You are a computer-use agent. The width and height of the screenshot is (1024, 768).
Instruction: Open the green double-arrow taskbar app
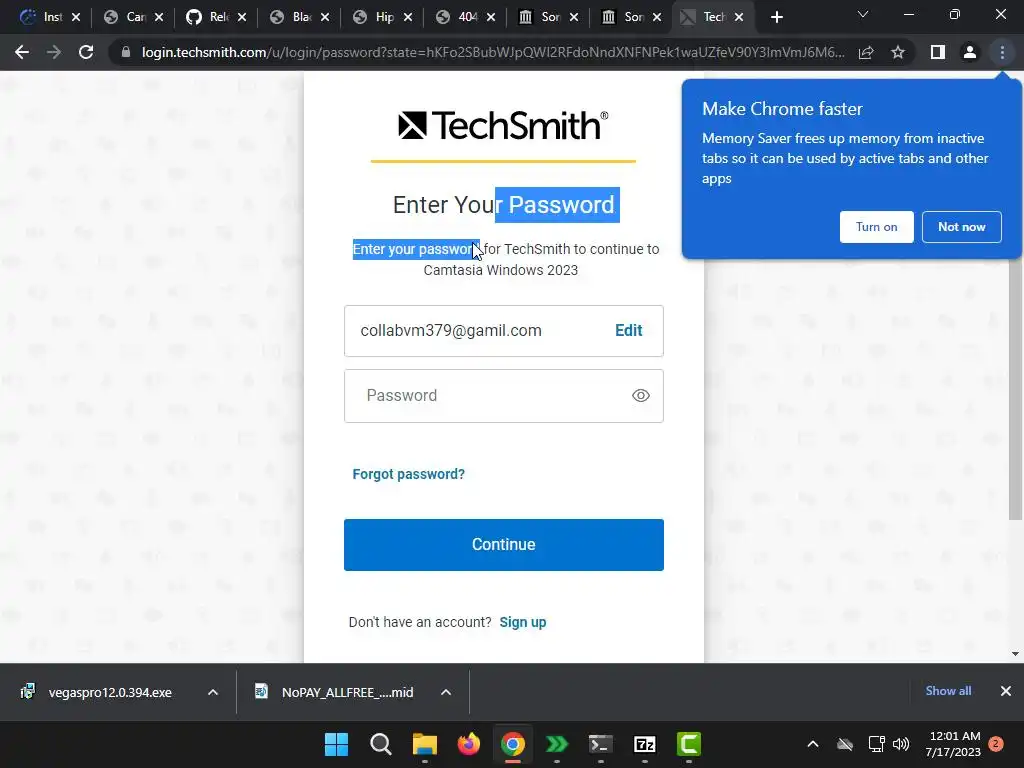pos(556,744)
